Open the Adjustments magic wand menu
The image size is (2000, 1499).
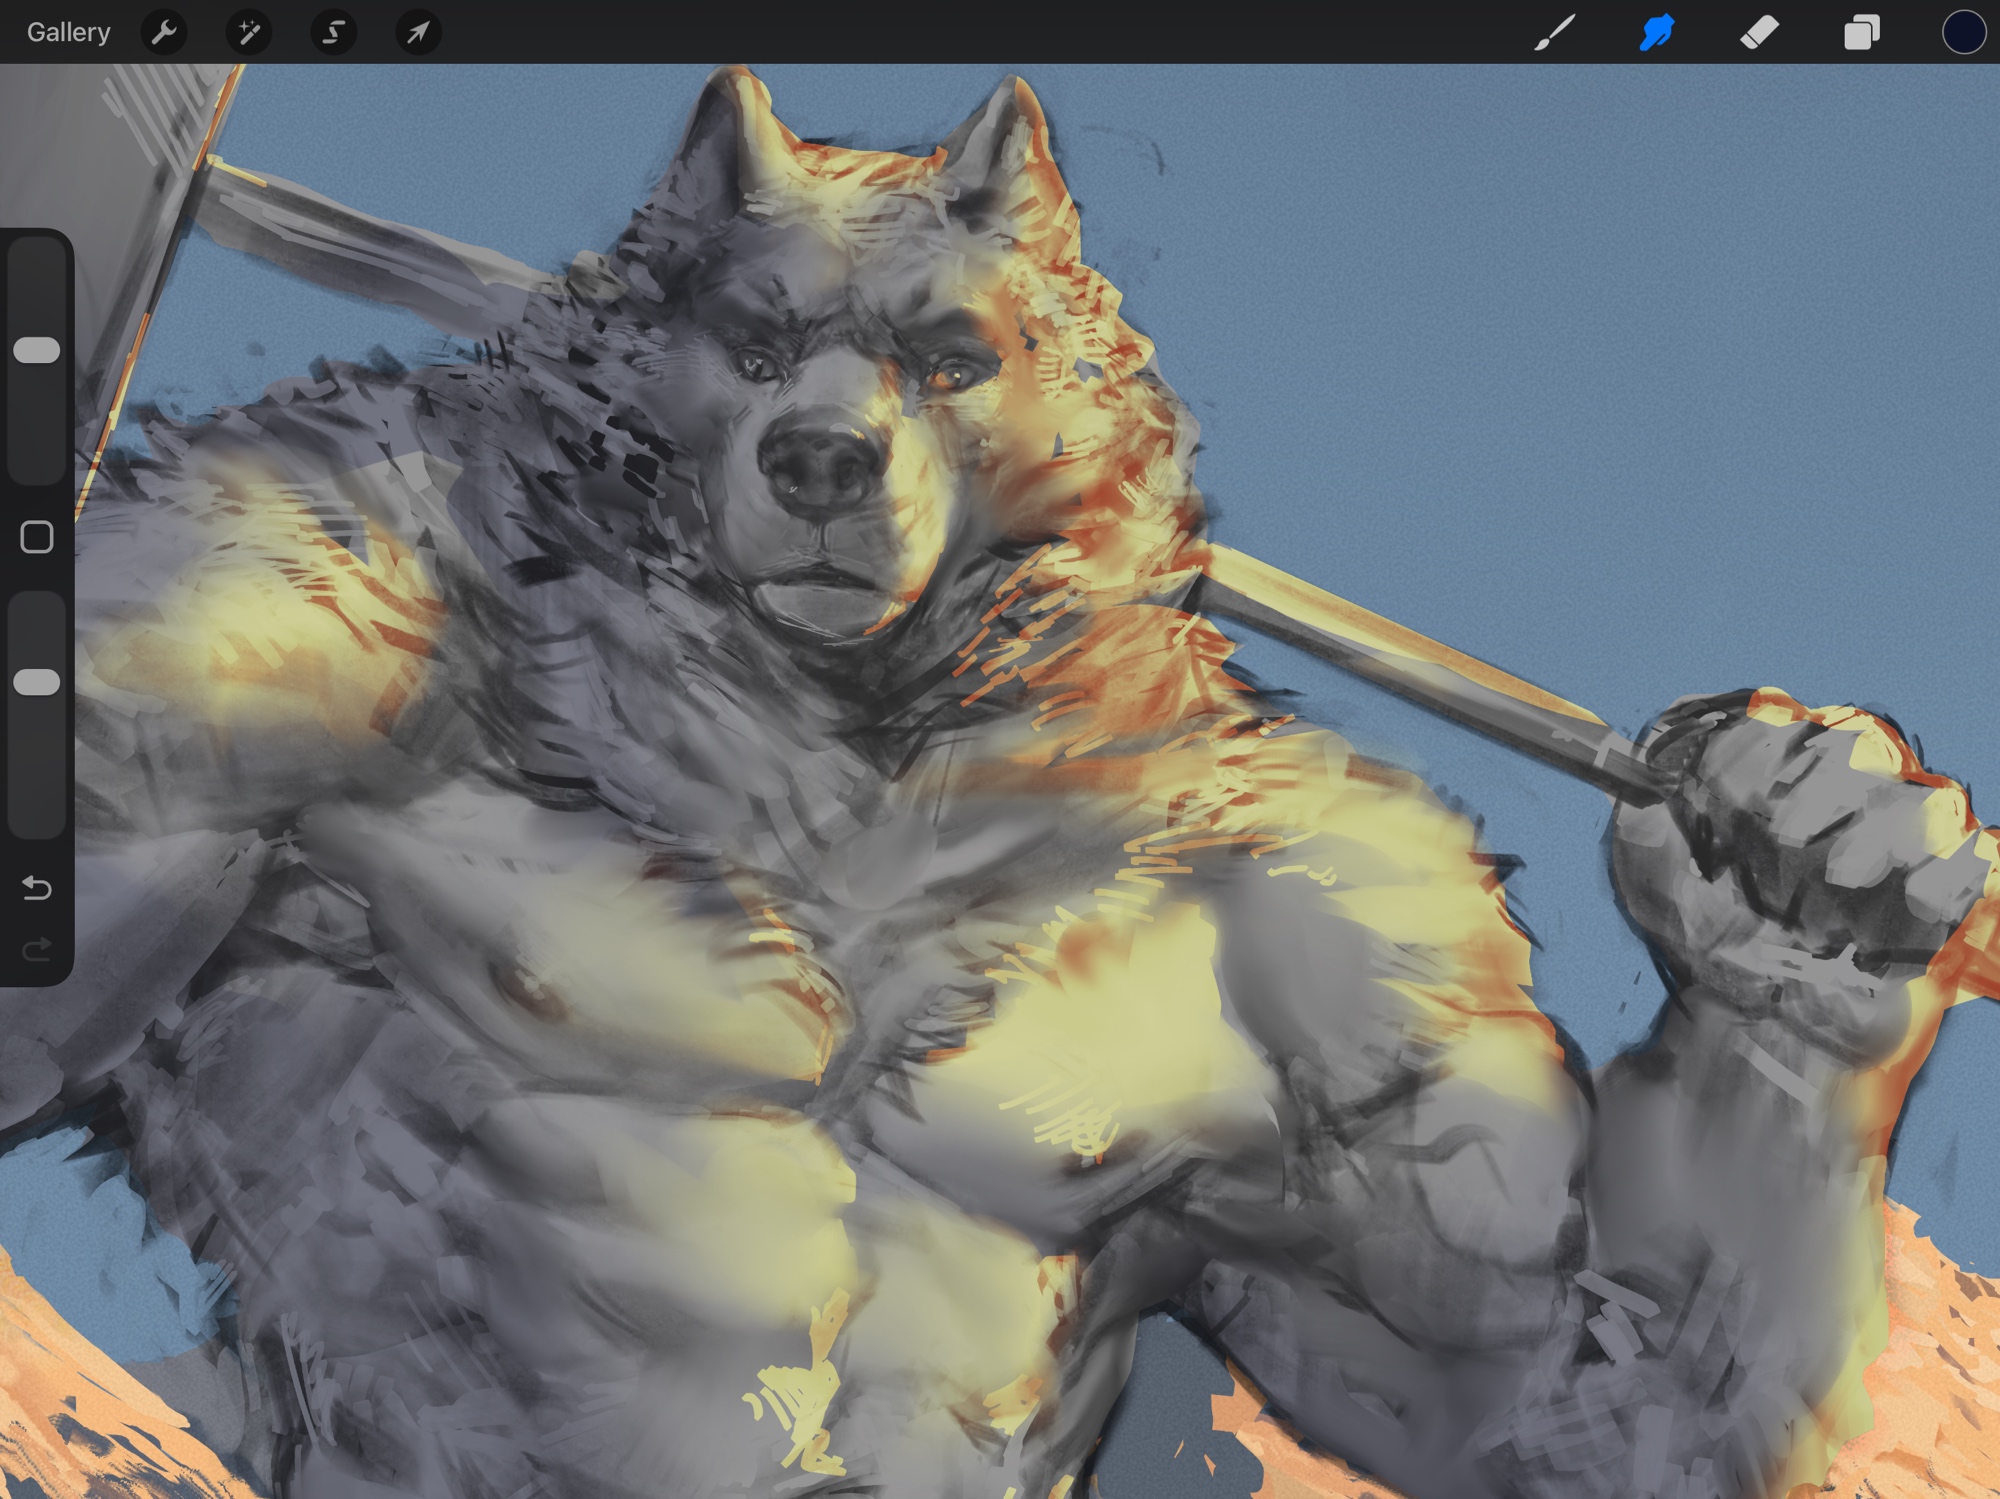point(248,32)
